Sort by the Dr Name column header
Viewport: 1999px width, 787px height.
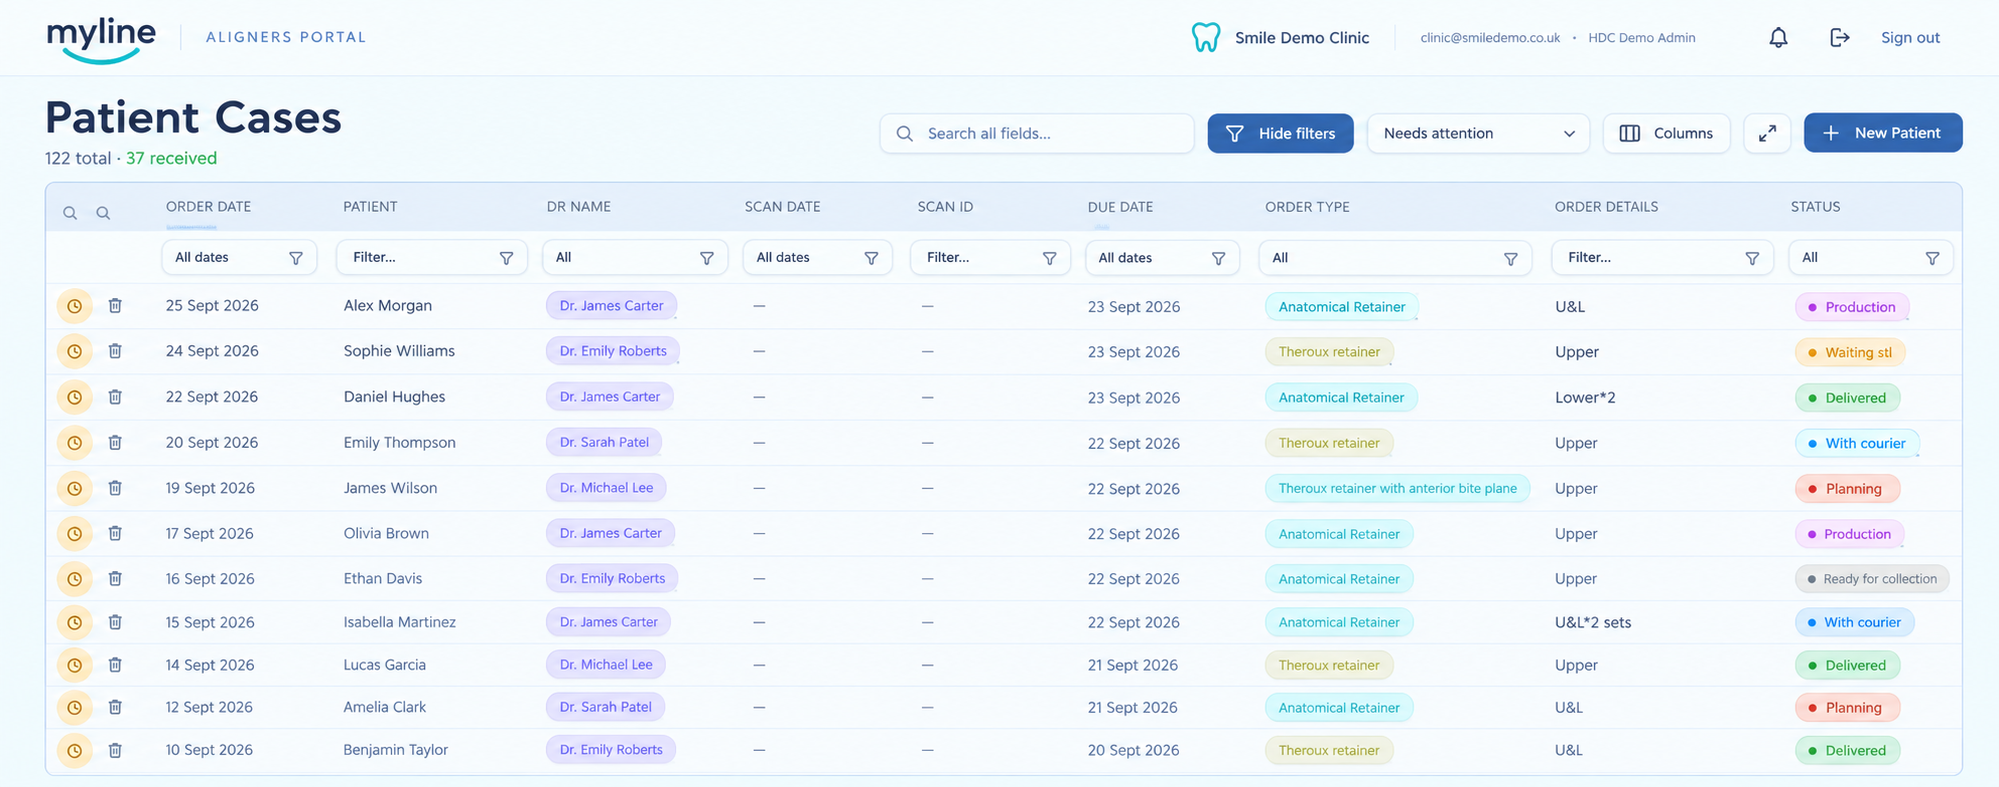click(x=579, y=207)
